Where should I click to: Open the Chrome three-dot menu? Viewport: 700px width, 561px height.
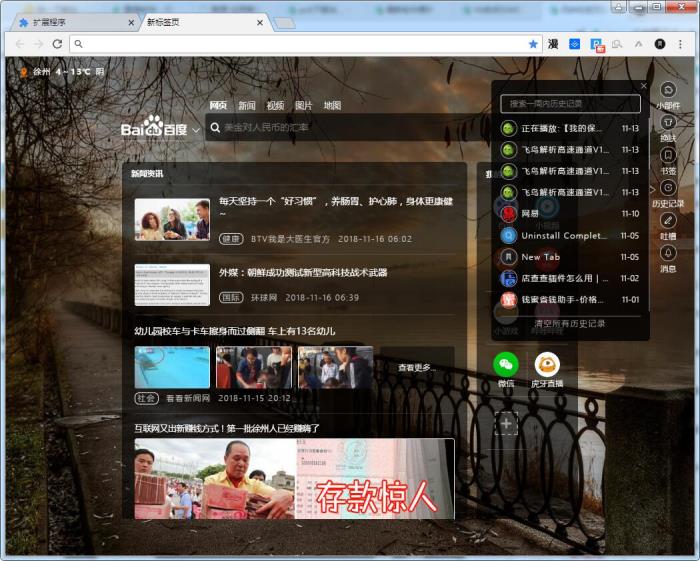[680, 44]
